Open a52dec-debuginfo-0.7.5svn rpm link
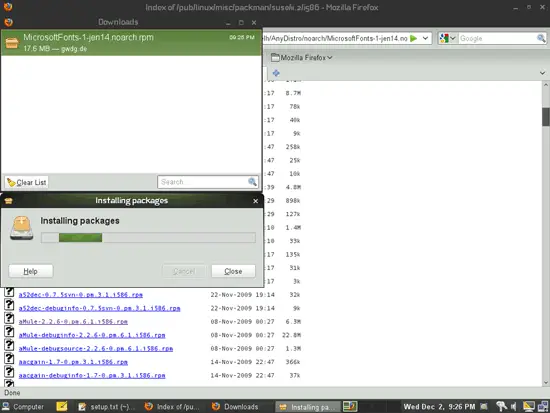Viewport: 550px width, 413px height. click(99, 308)
